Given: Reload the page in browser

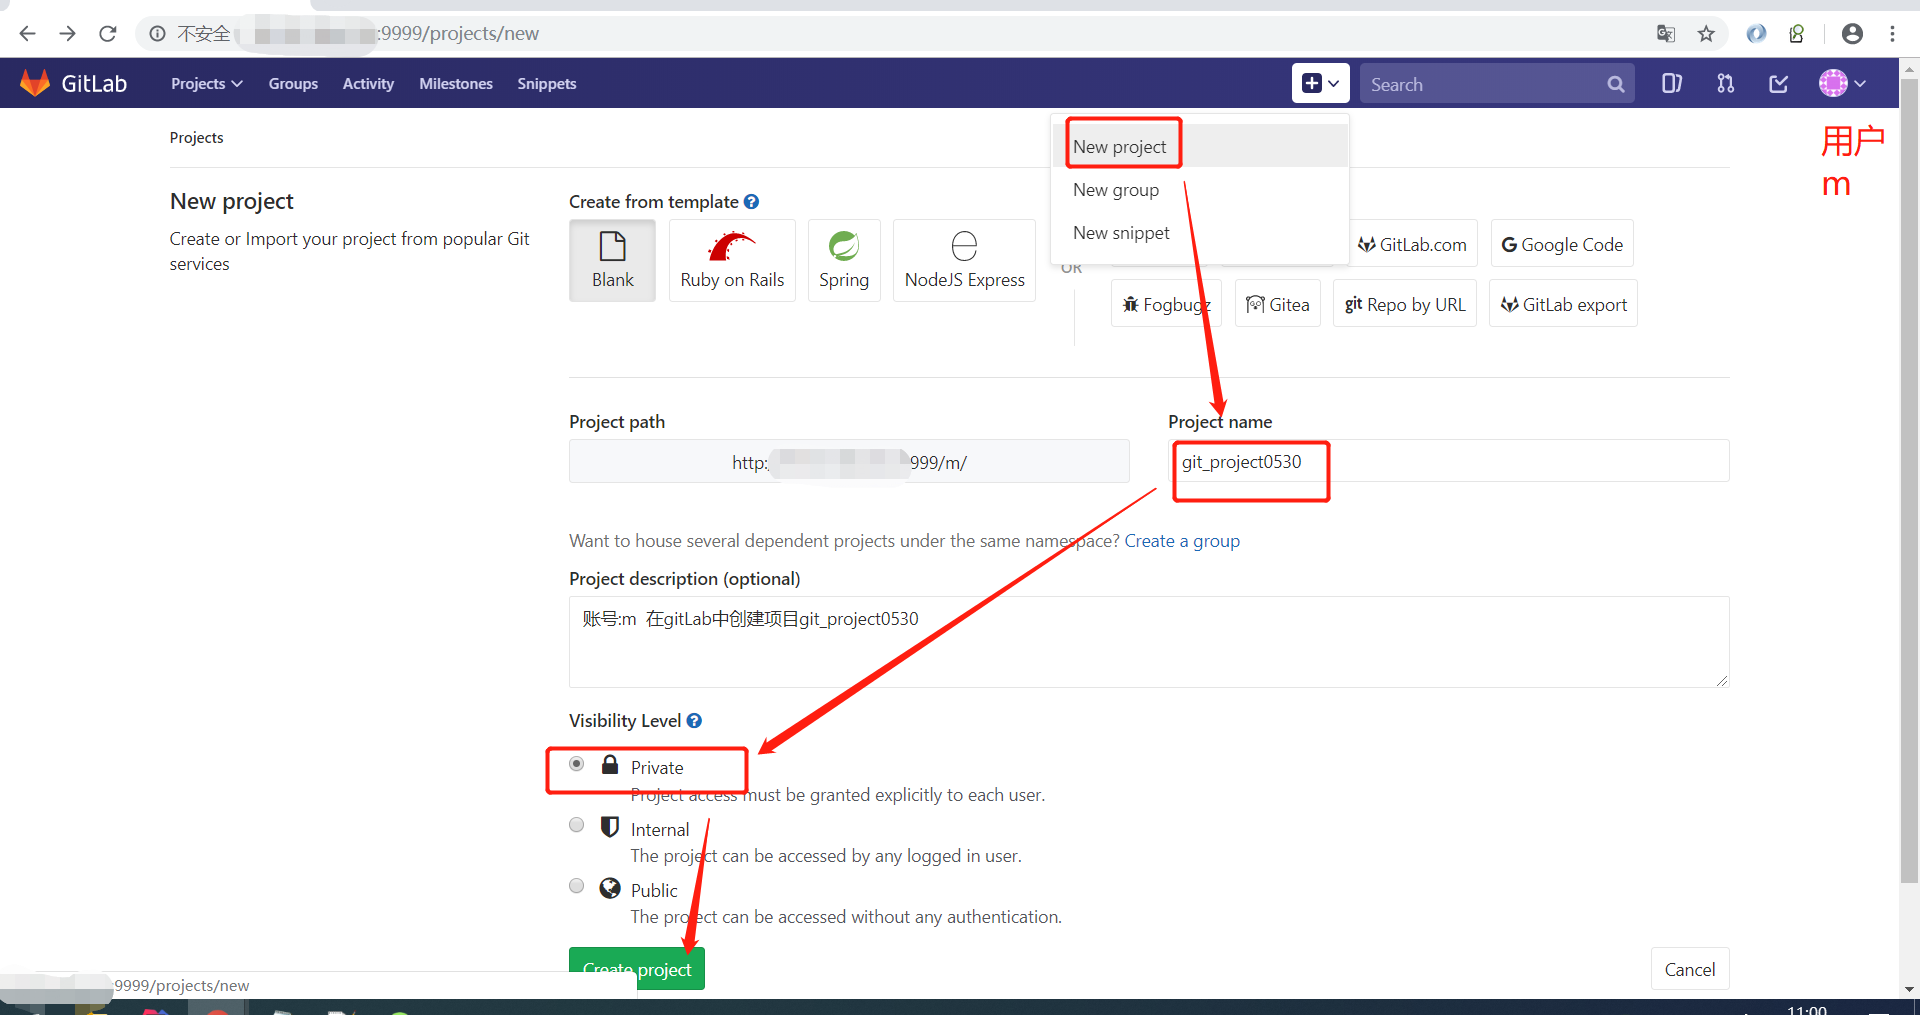Looking at the screenshot, I should 108,33.
